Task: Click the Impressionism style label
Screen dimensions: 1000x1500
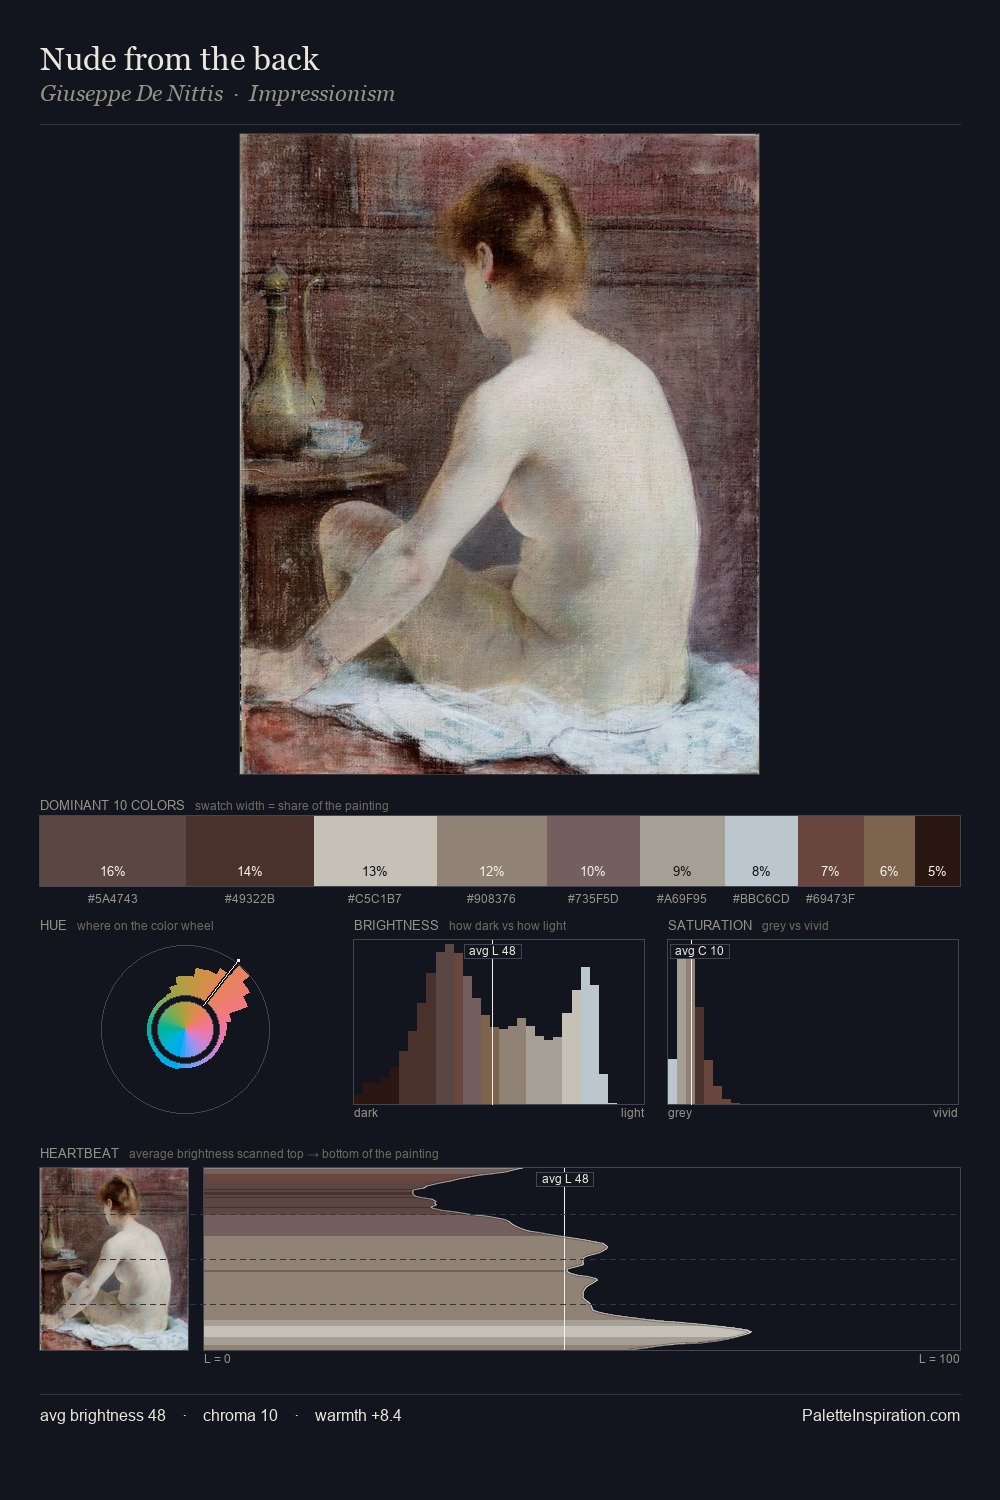Action: coord(322,94)
